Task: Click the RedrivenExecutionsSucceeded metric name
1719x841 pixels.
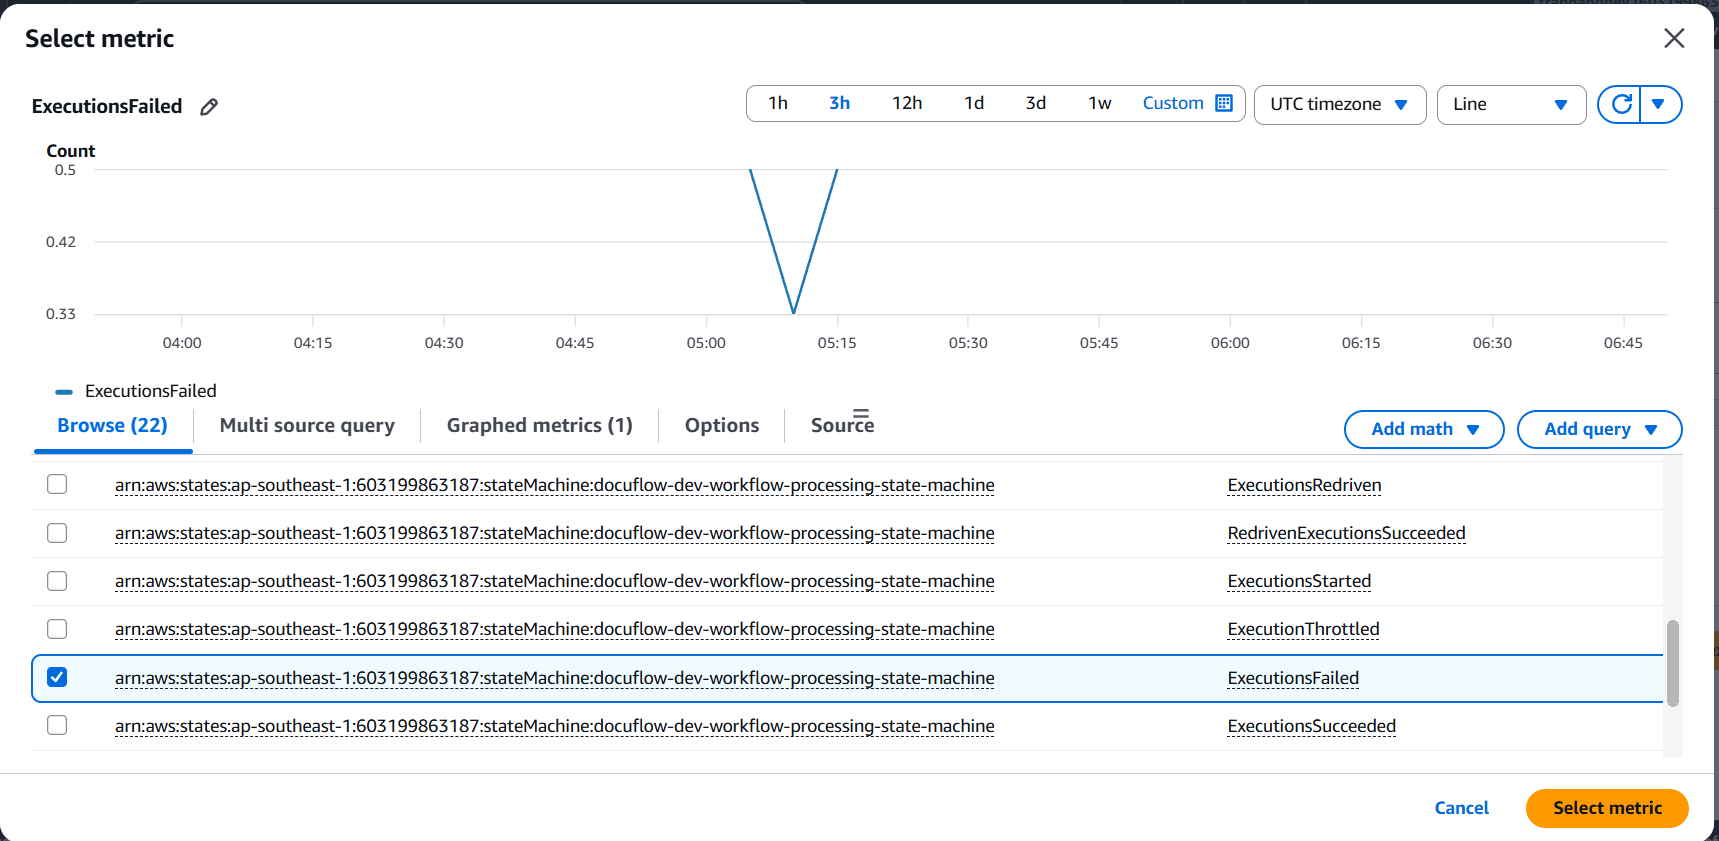Action: (x=1346, y=533)
